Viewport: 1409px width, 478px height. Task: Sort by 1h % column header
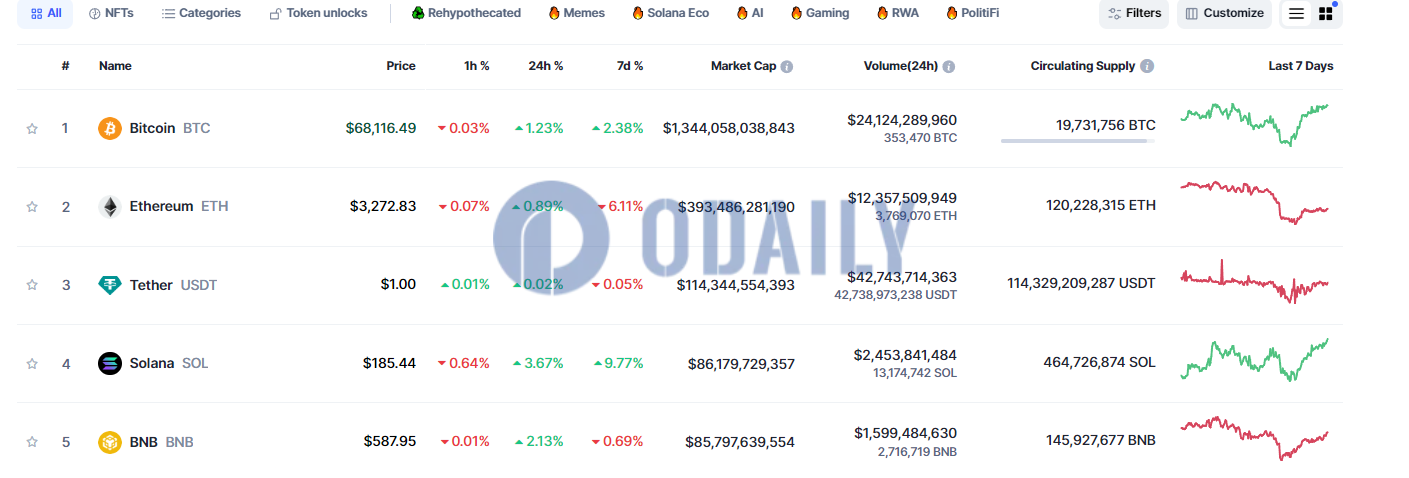point(477,66)
